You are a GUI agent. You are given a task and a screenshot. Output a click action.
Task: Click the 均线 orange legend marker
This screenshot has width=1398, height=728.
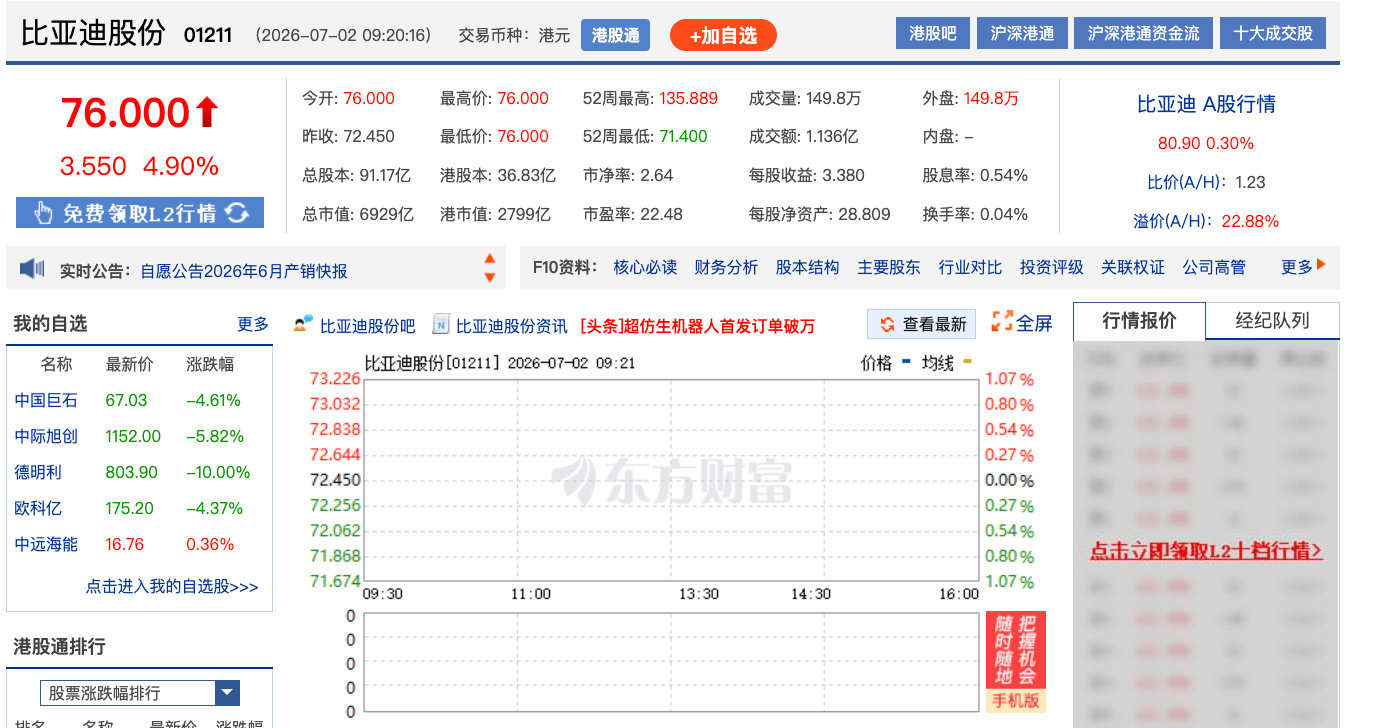tap(967, 362)
